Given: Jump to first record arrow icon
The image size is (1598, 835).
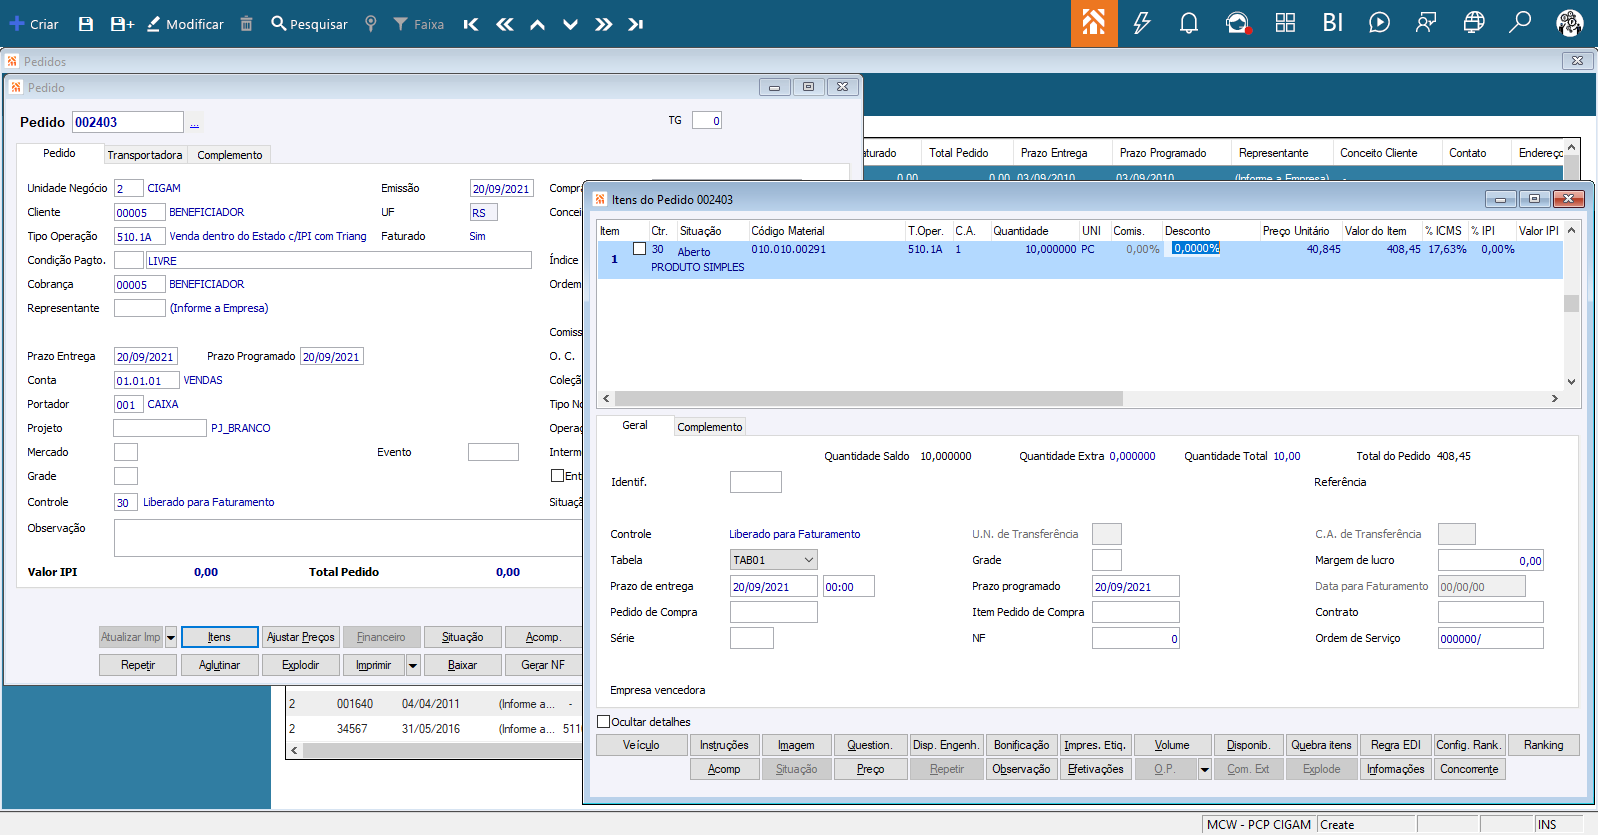Looking at the screenshot, I should tap(471, 24).
